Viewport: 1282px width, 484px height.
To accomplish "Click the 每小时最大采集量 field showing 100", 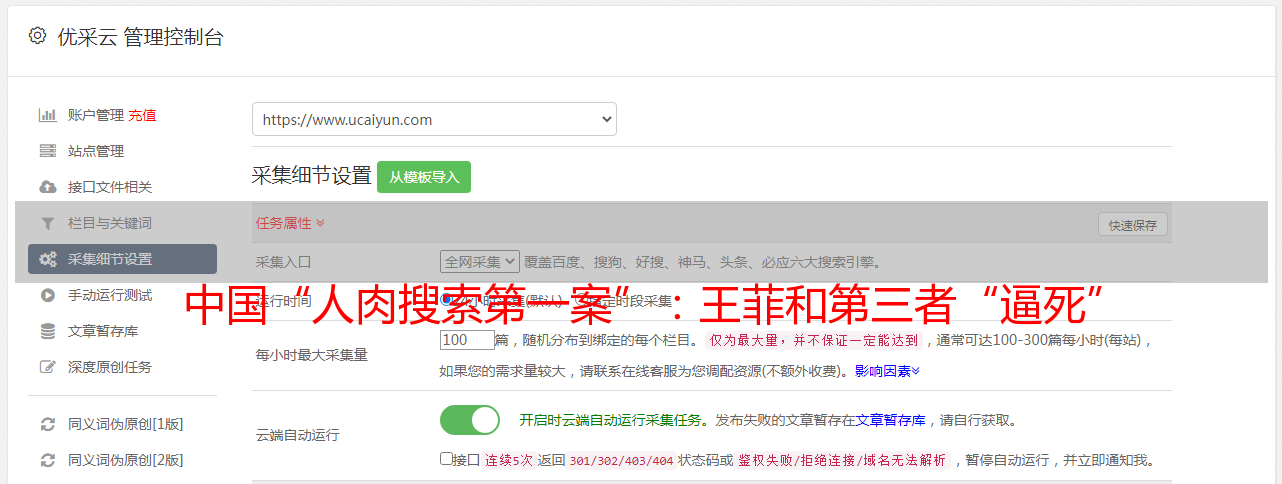I will click(467, 340).
